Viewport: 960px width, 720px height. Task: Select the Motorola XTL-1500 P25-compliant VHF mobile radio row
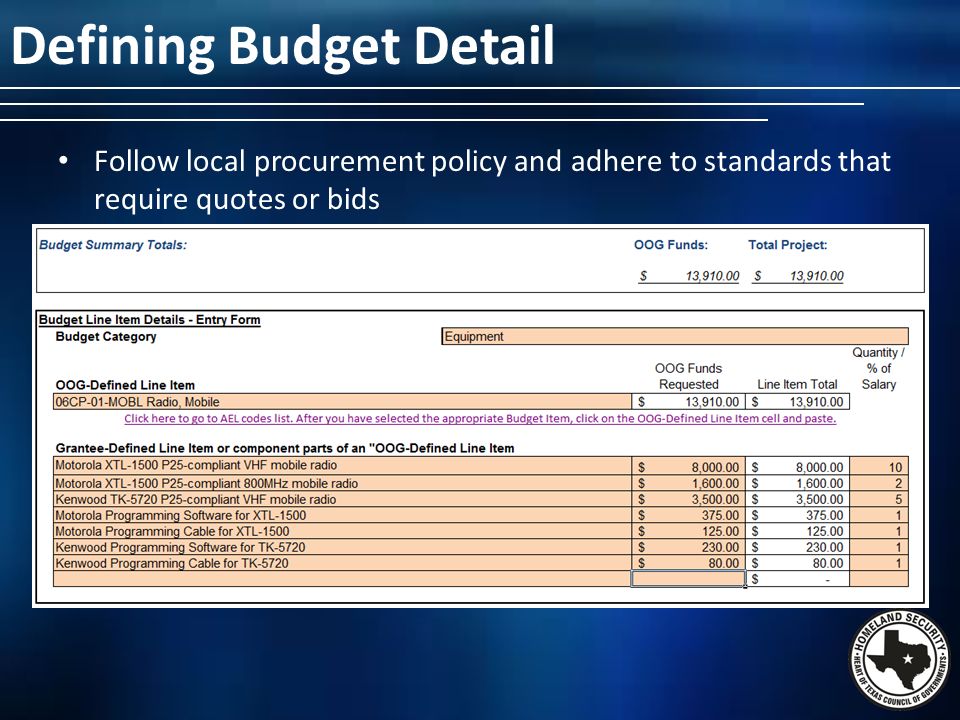342,465
